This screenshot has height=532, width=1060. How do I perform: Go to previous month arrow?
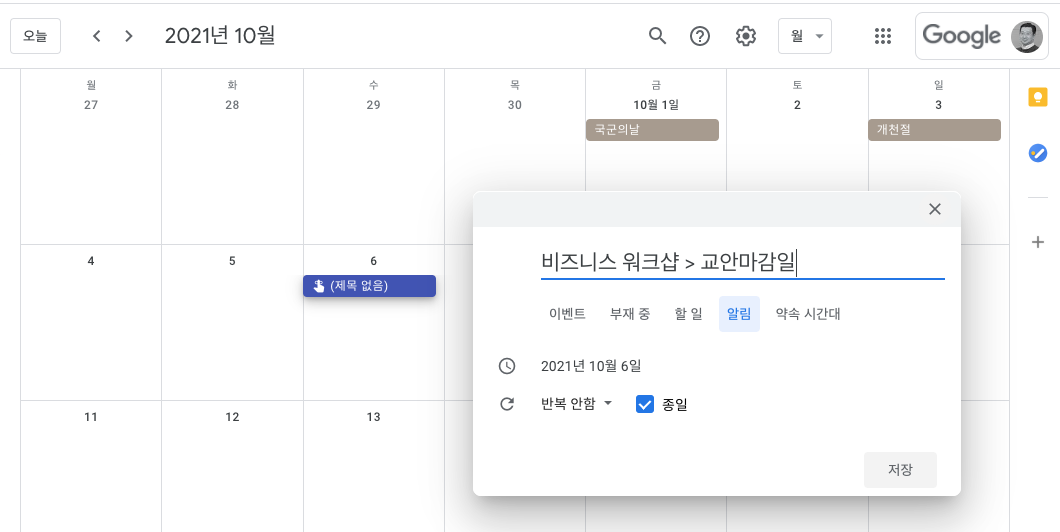click(97, 36)
